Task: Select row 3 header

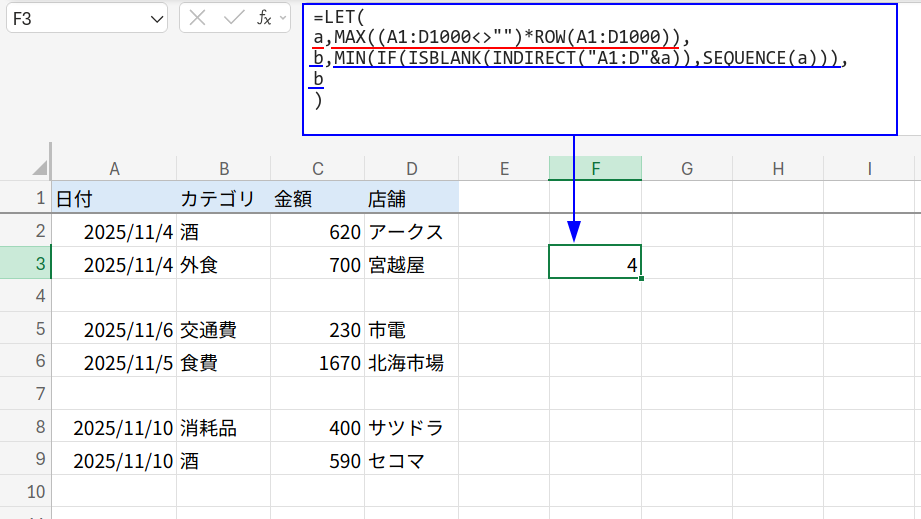Action: click(x=26, y=262)
